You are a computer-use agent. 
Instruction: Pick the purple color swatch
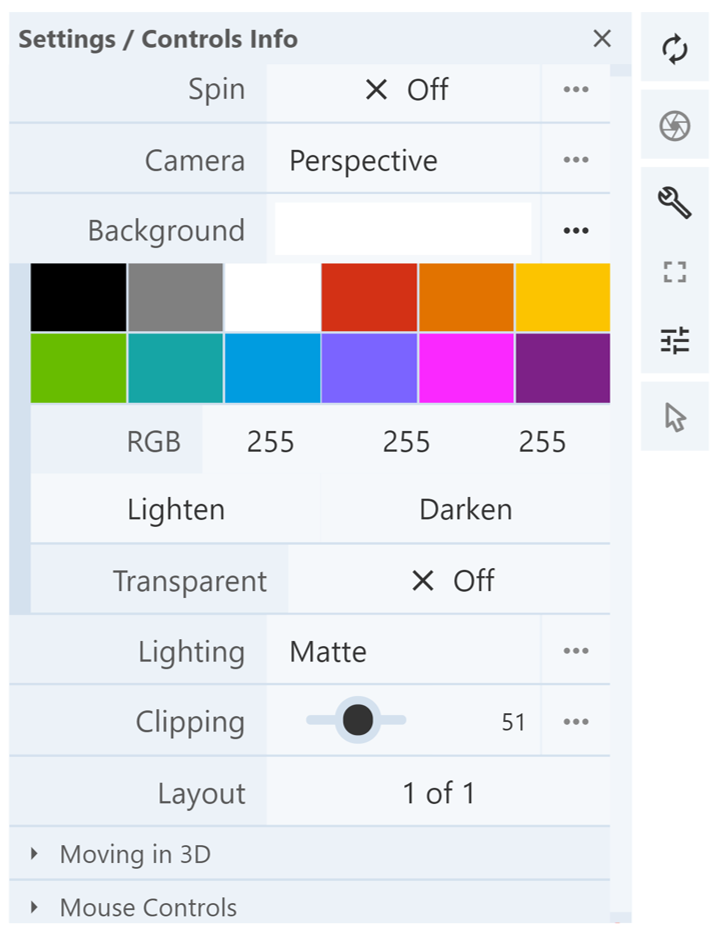562,368
